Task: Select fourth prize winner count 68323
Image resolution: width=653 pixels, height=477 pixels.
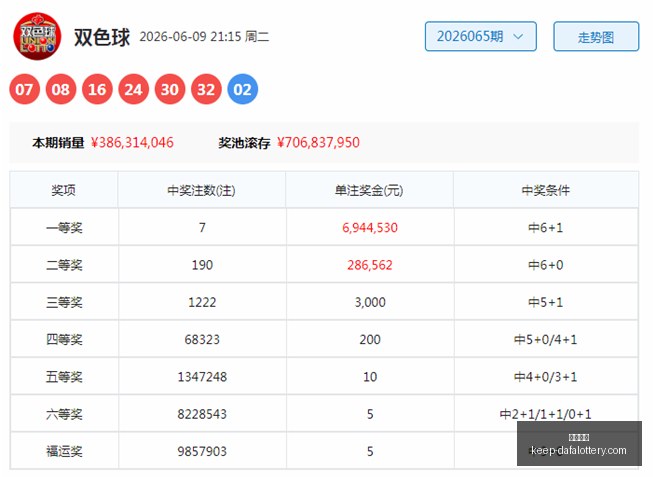Action: point(202,340)
